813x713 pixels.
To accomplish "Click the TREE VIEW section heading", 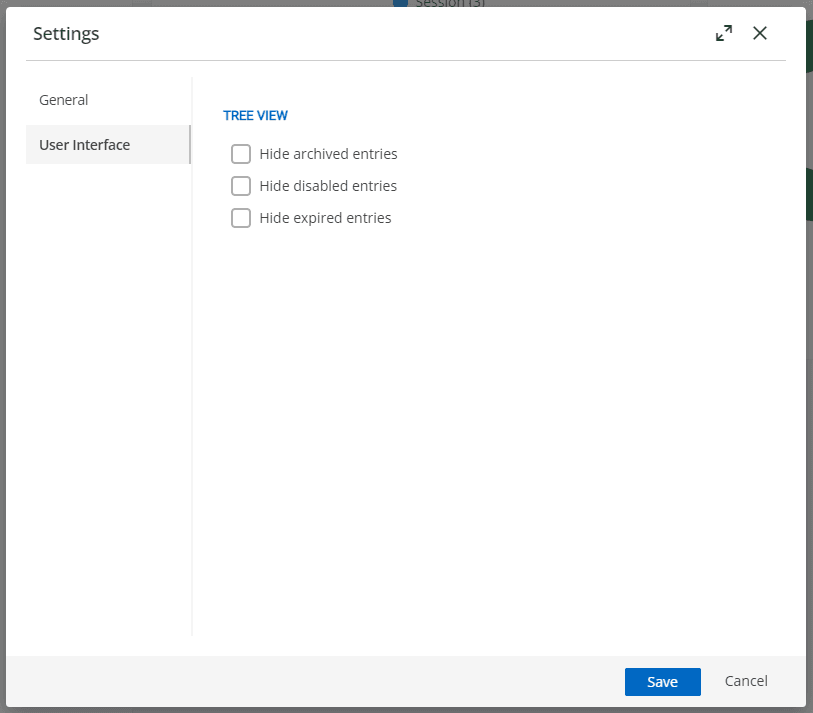I will point(256,115).
